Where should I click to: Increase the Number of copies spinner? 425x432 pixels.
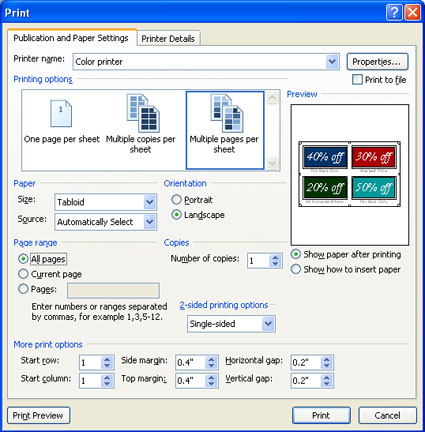[x=275, y=258]
